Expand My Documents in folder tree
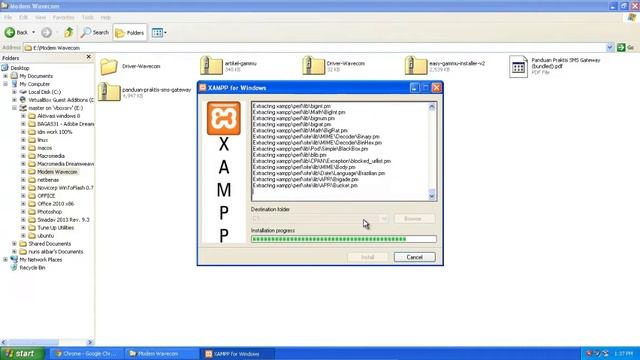This screenshot has width=640, height=360. pyautogui.click(x=5, y=76)
